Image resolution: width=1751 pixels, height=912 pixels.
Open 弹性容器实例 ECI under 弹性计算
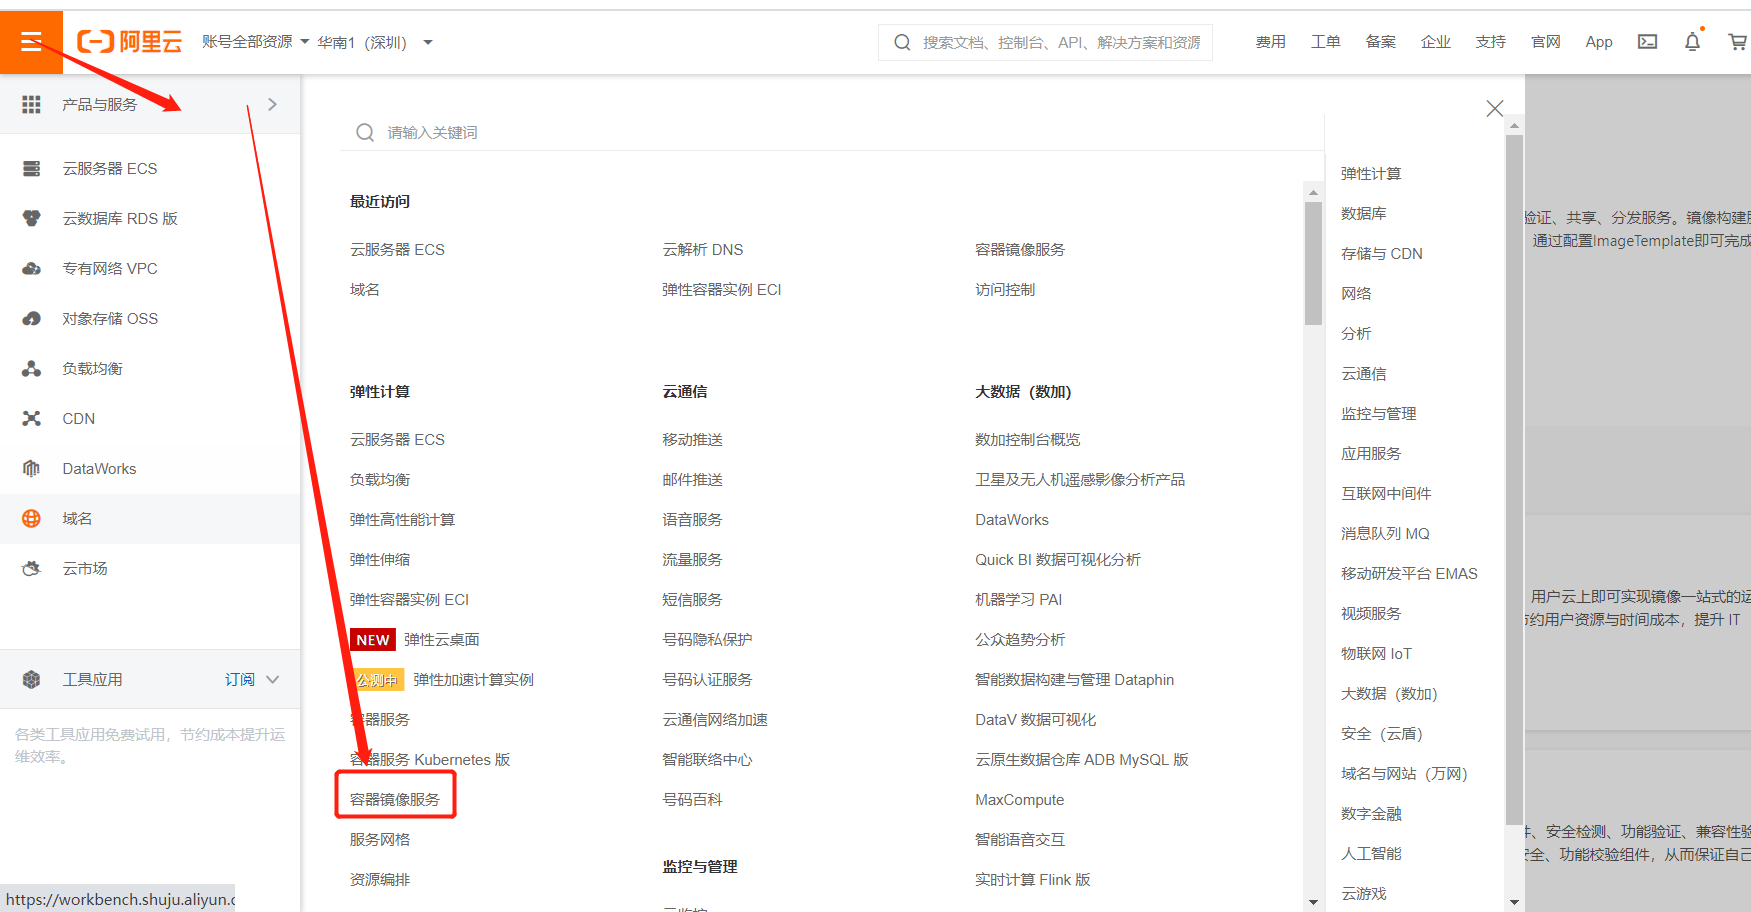click(409, 600)
